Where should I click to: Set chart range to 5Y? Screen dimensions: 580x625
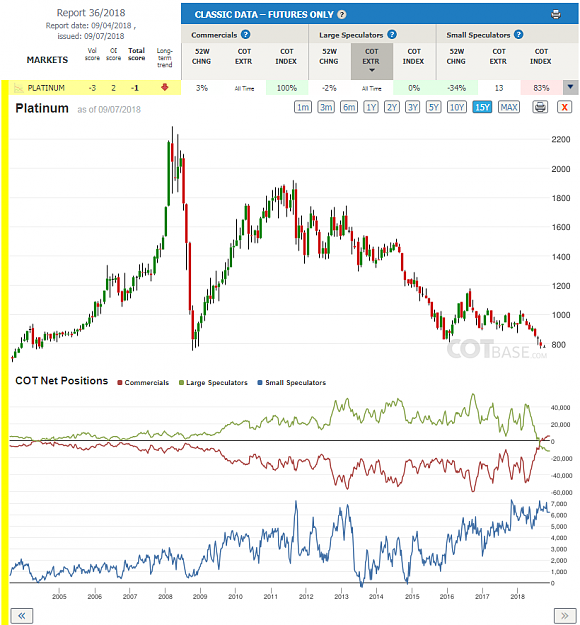tap(433, 107)
